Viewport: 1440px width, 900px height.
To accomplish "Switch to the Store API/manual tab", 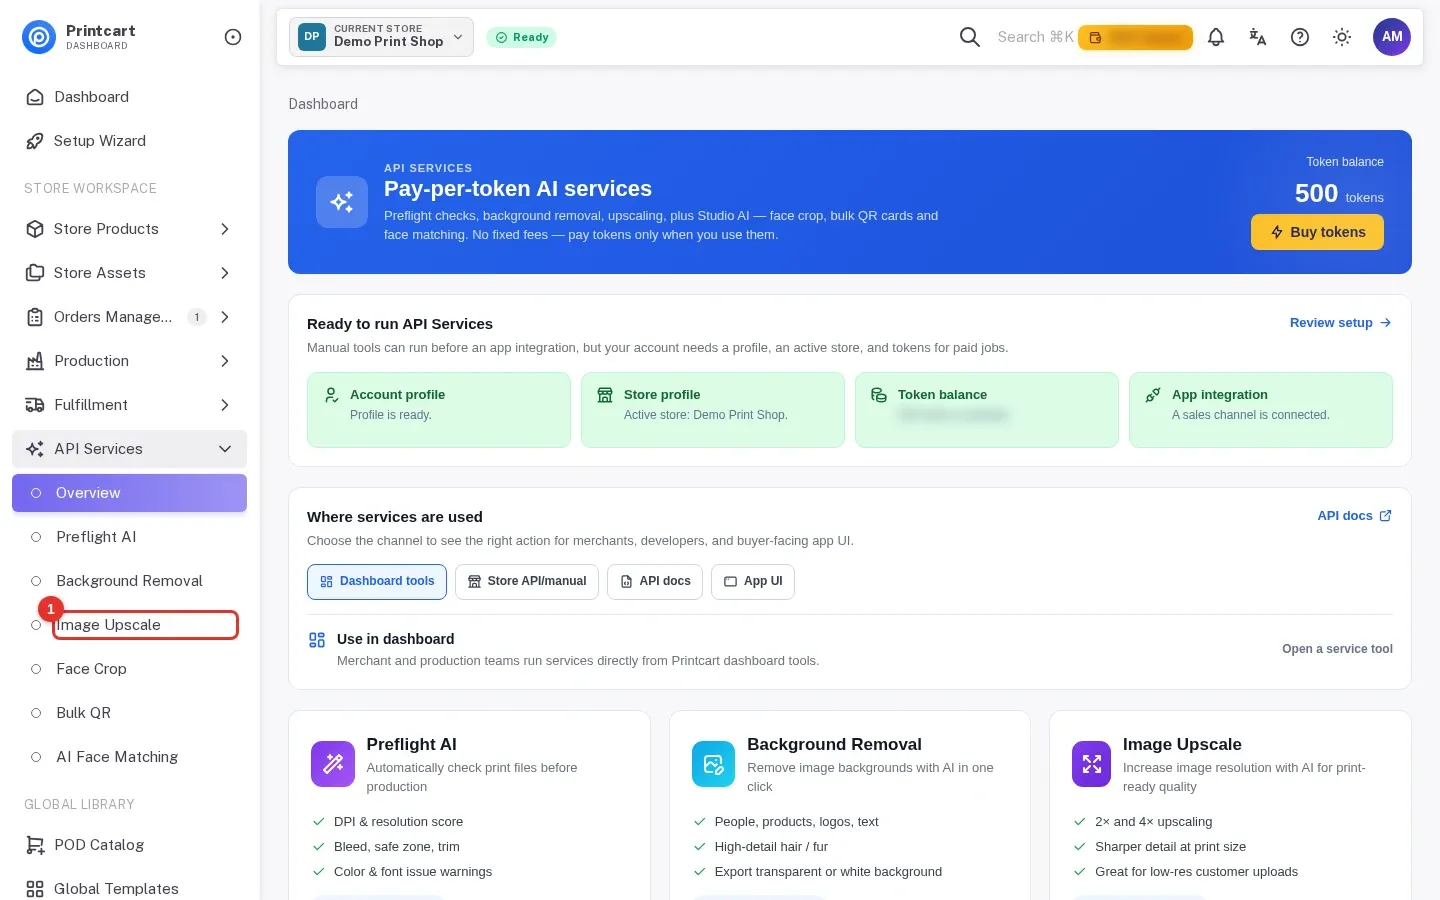I will click(x=527, y=582).
